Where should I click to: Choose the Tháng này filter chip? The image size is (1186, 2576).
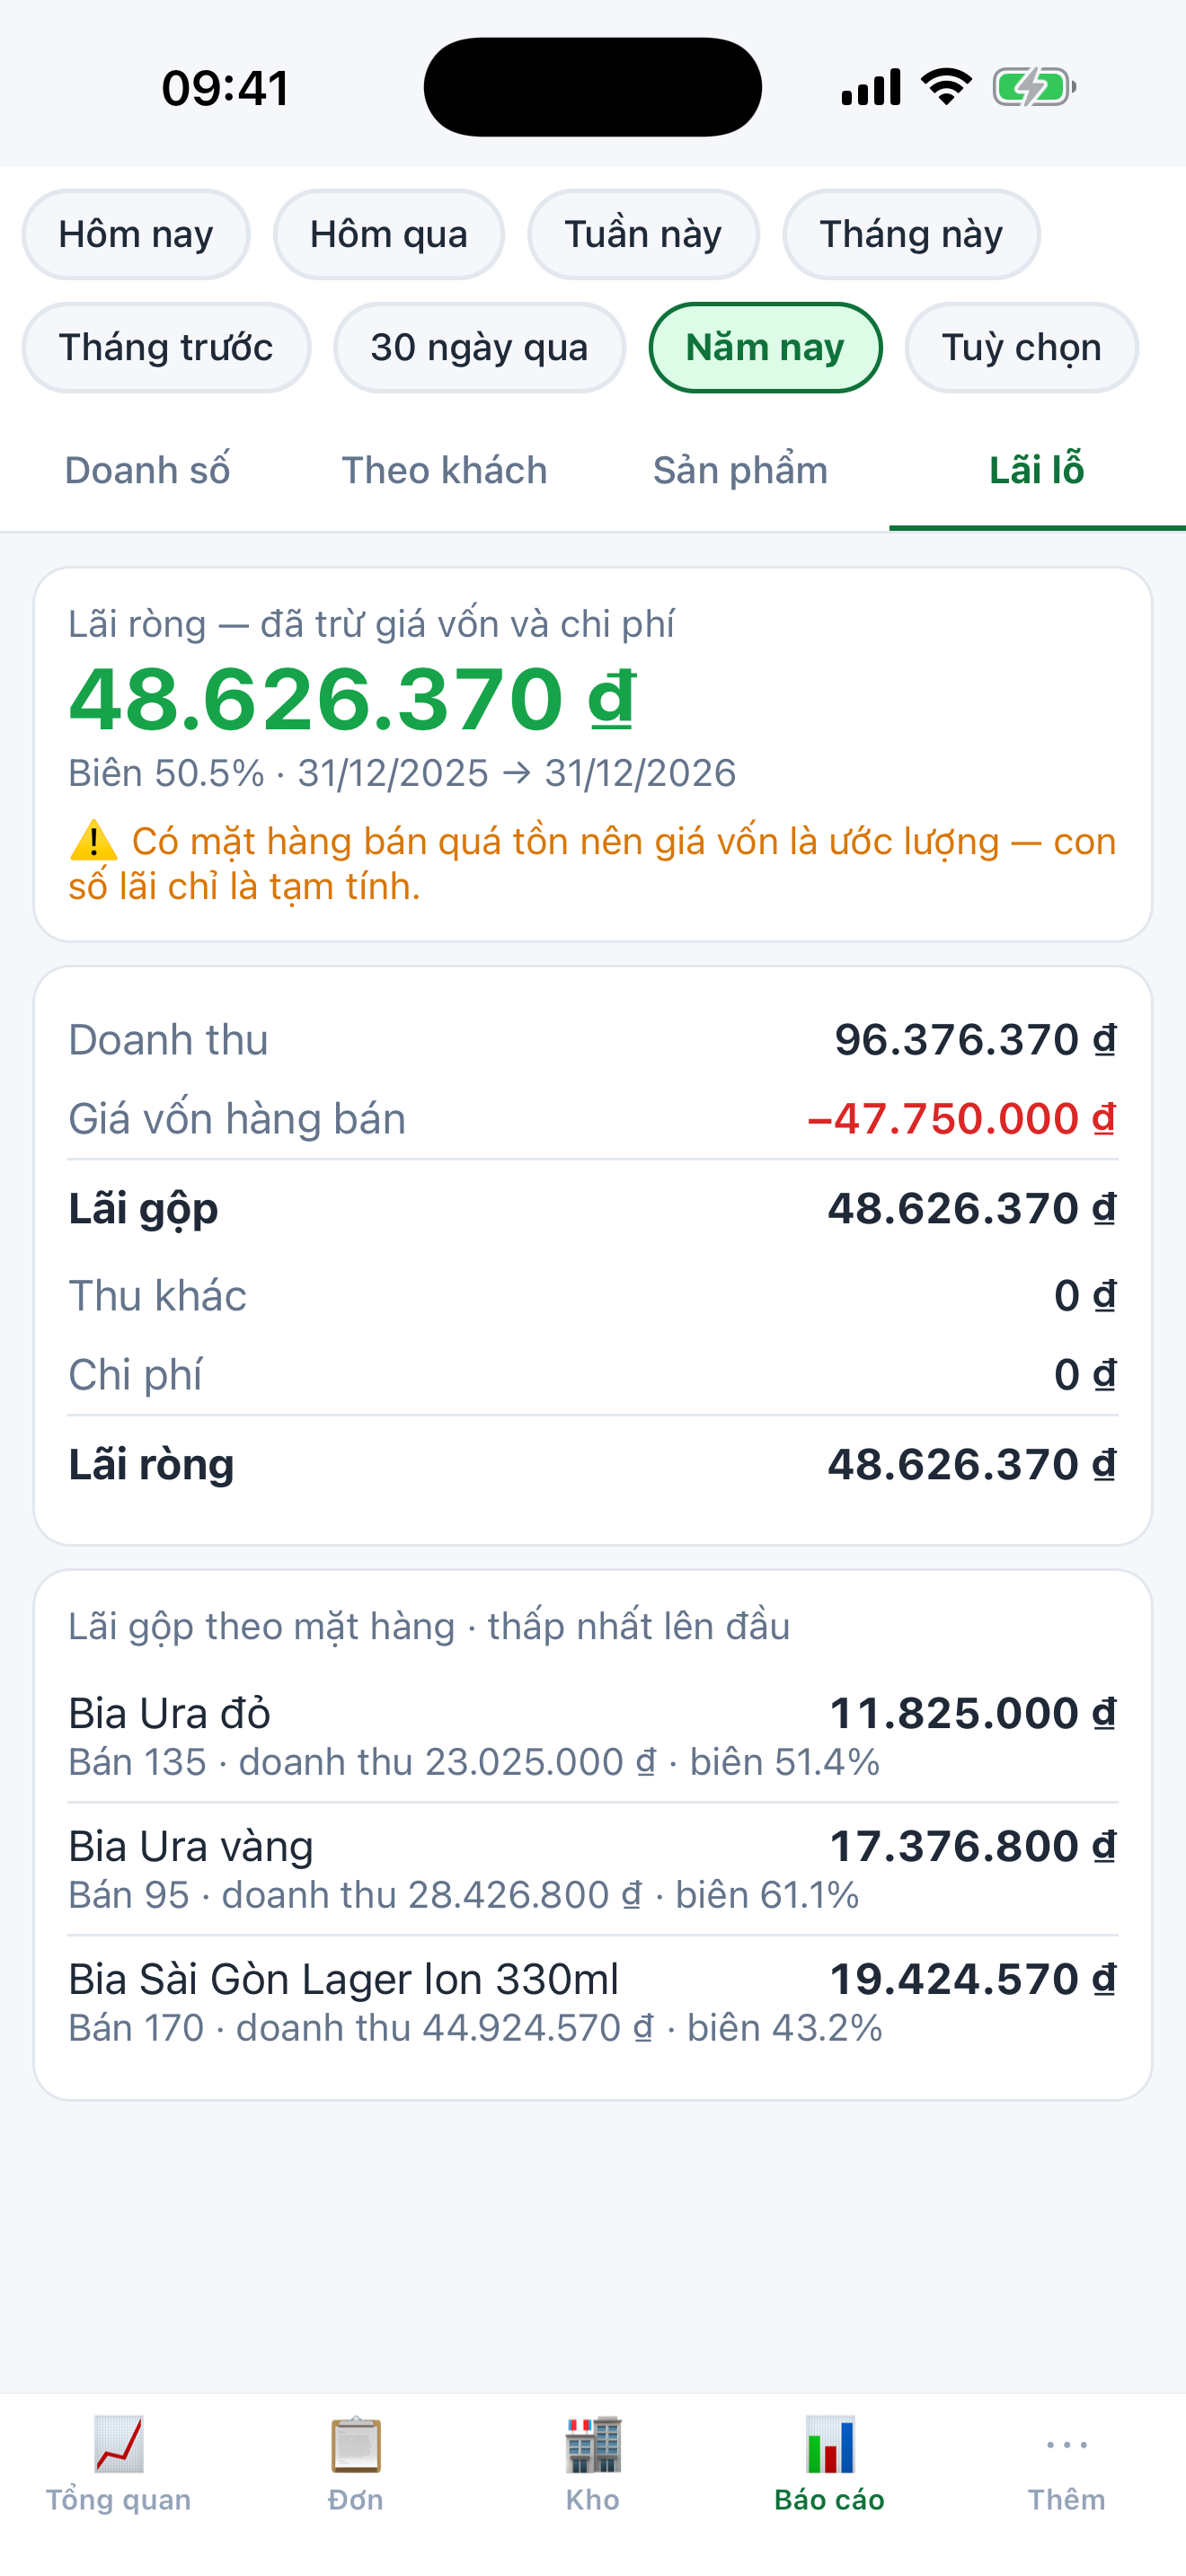coord(911,234)
